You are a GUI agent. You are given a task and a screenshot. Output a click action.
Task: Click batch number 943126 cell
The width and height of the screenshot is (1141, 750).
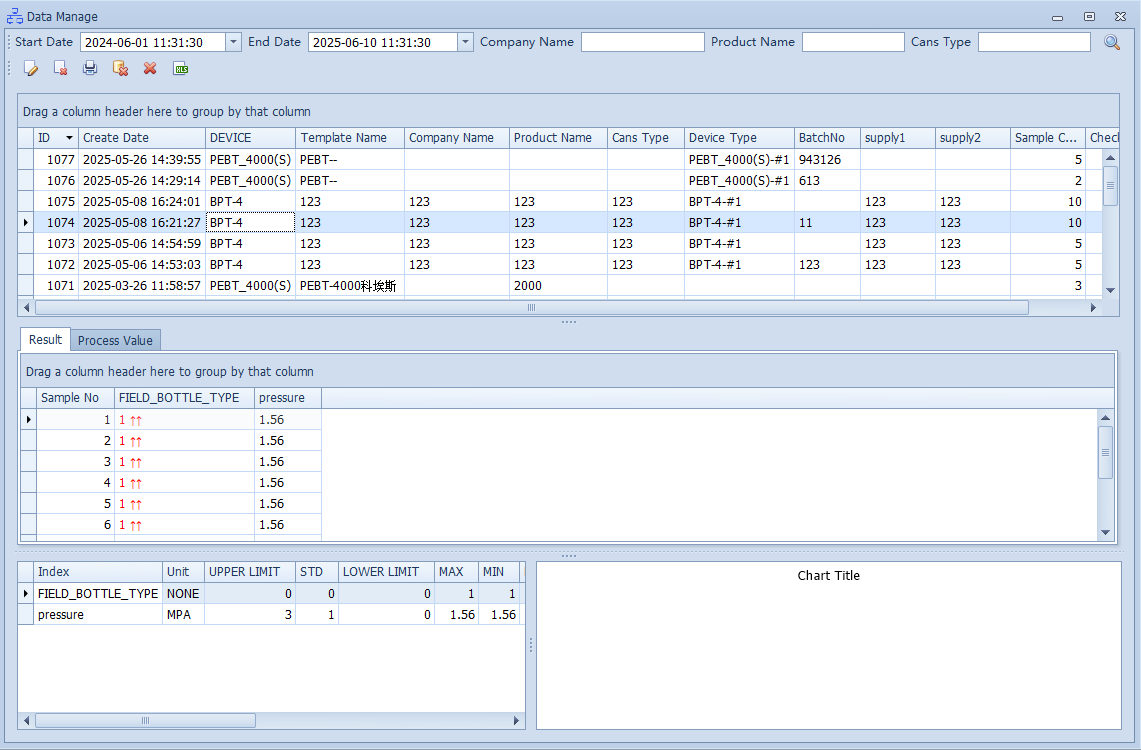pyautogui.click(x=827, y=159)
